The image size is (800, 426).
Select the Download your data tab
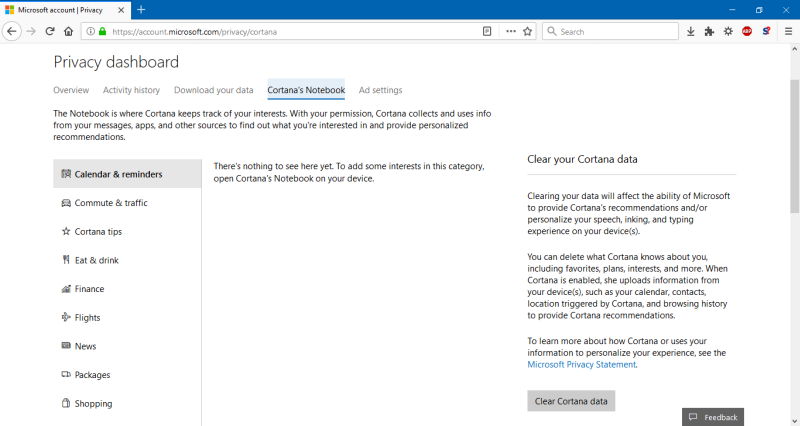[x=213, y=90]
